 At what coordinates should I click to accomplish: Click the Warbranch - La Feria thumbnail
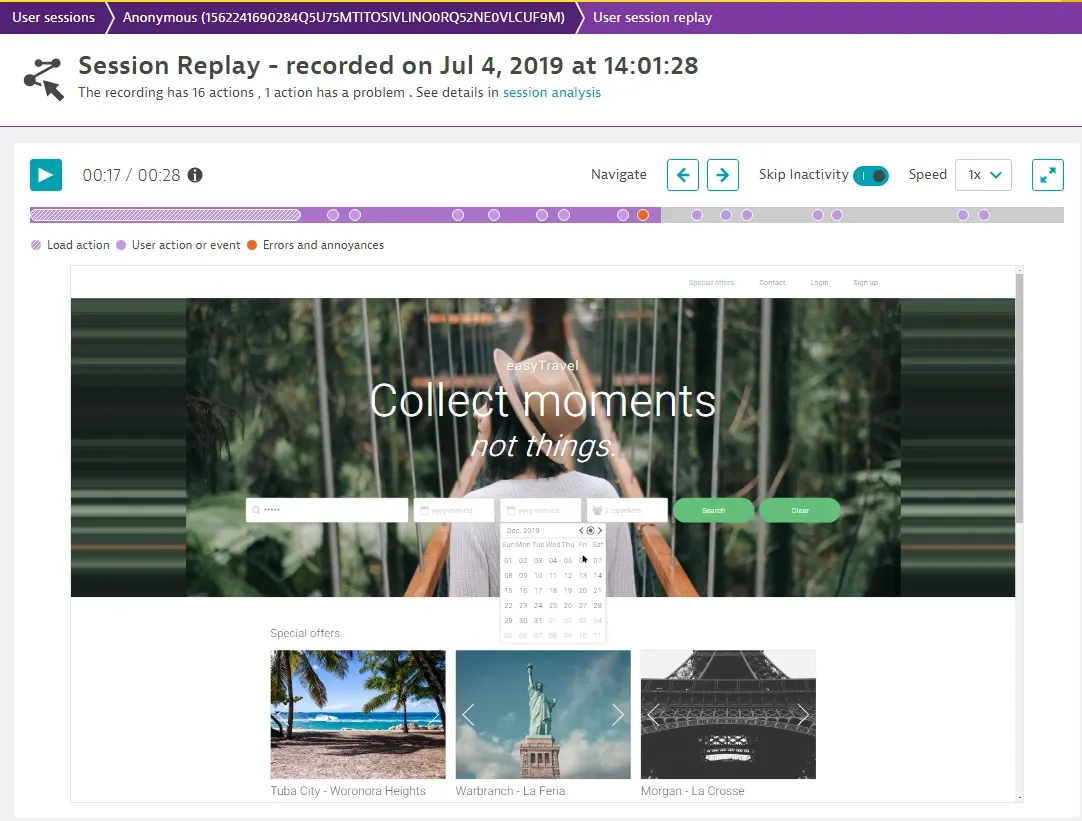543,714
